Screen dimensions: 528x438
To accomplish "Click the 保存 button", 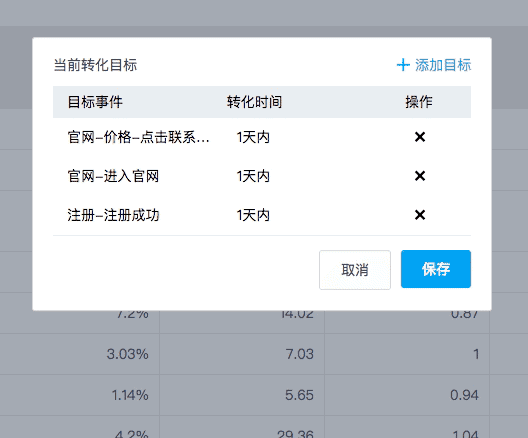I will click(436, 269).
